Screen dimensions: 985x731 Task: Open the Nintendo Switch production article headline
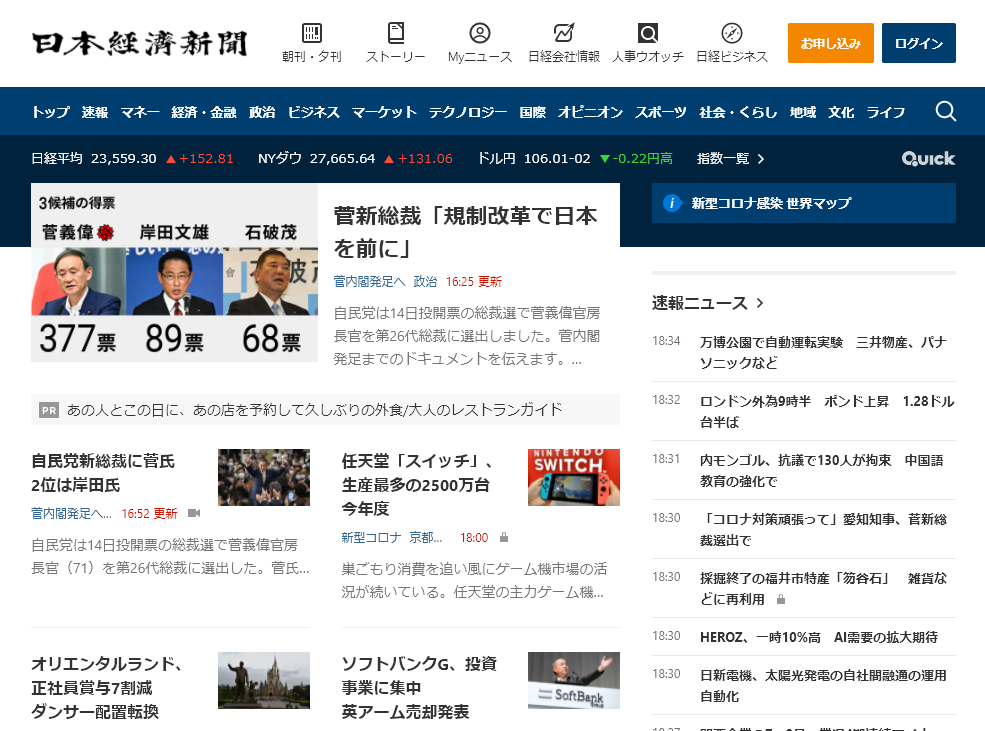click(416, 484)
